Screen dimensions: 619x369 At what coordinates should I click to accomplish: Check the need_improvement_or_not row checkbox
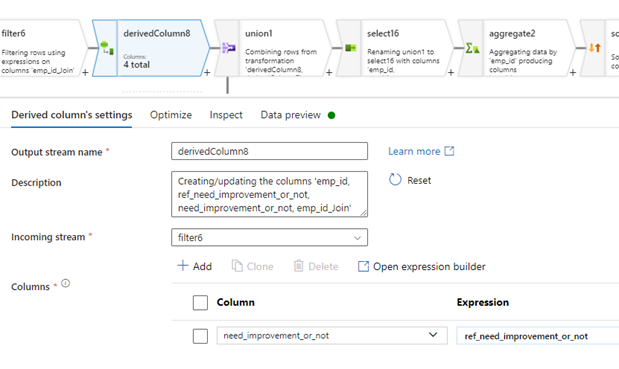200,336
